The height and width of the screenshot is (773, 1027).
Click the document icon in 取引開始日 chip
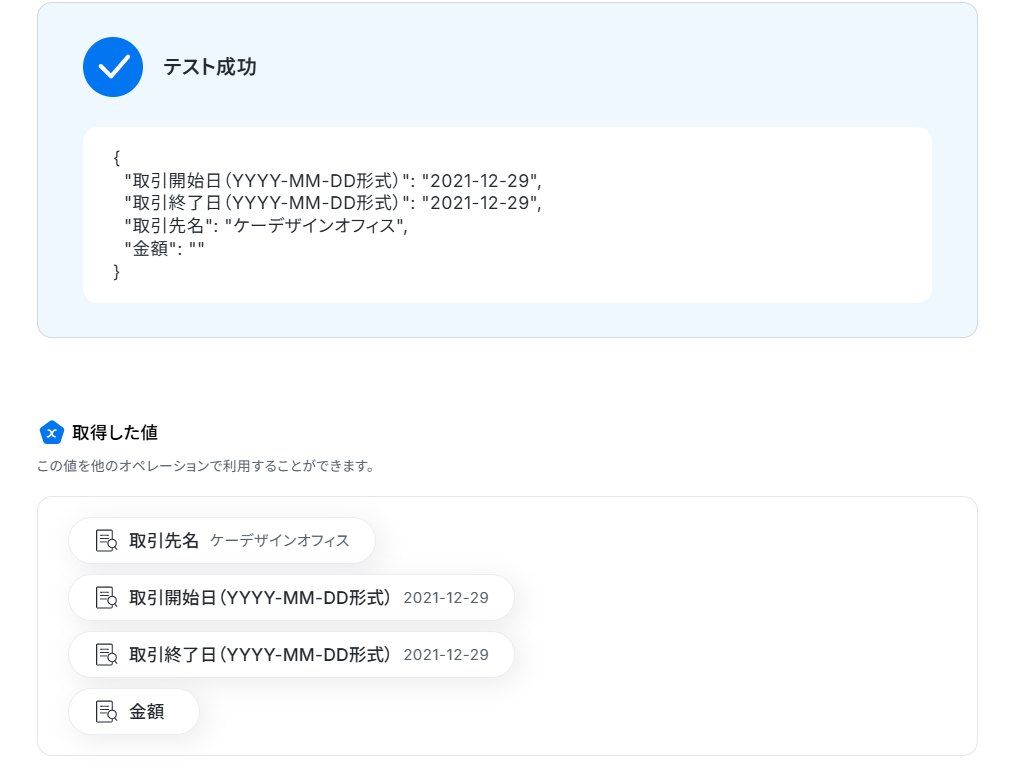[106, 597]
